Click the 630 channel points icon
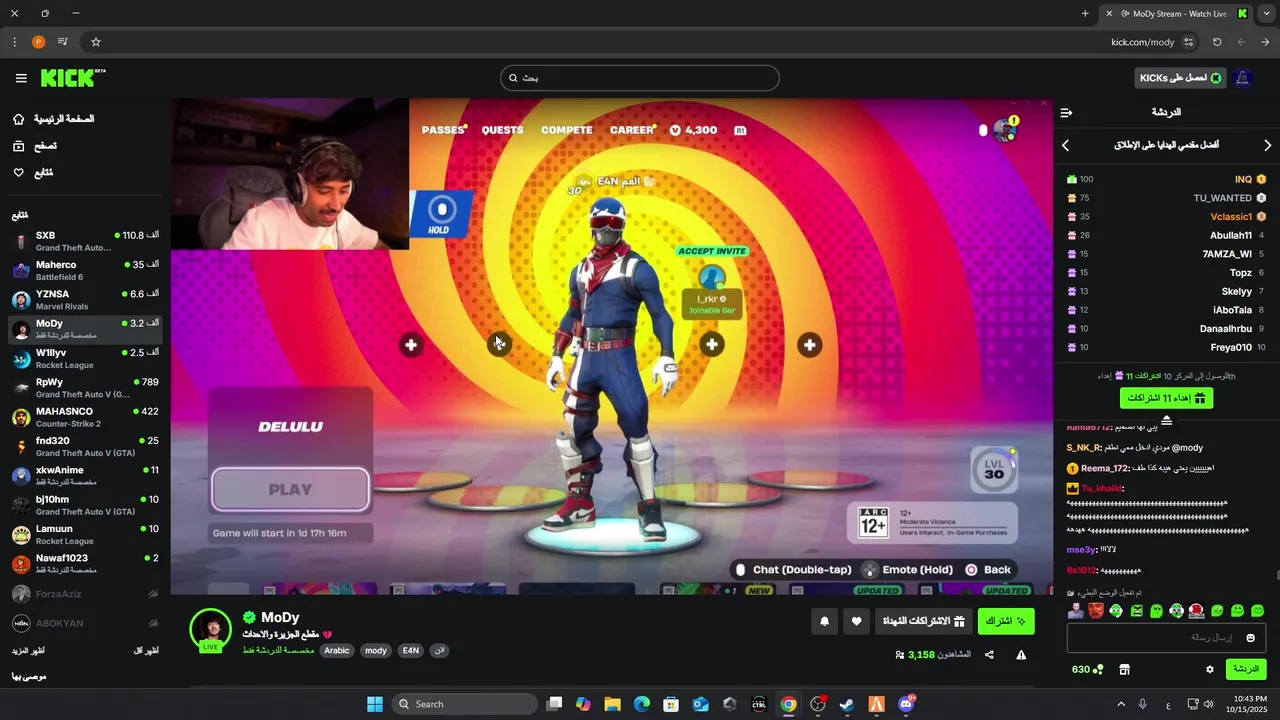 [1087, 669]
